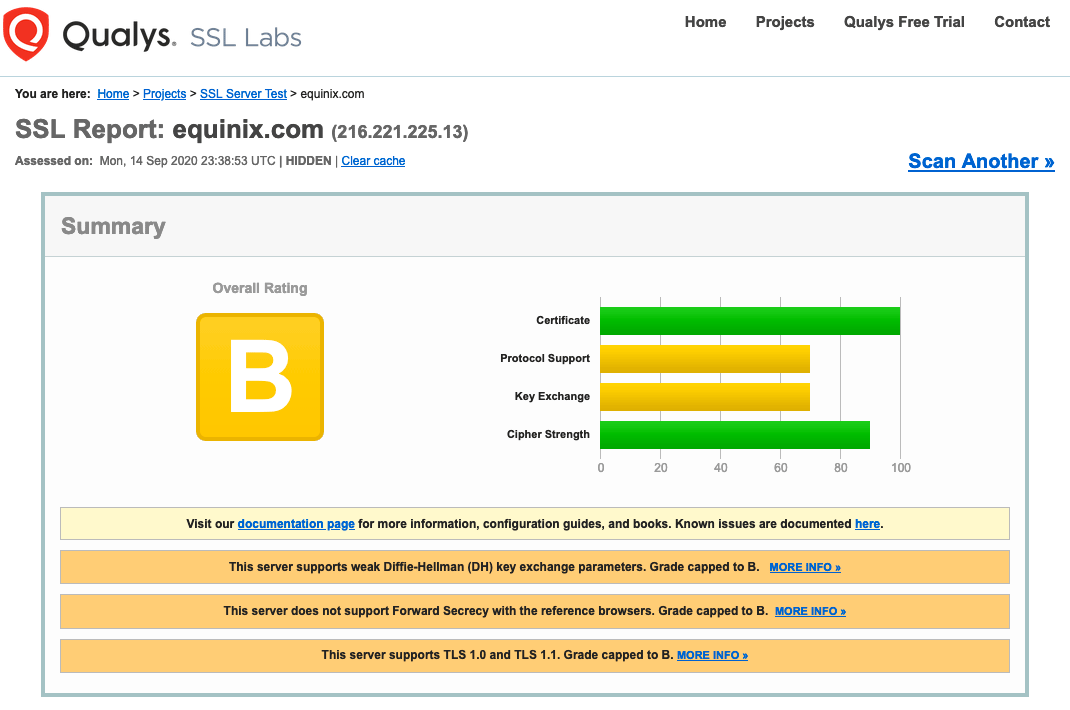Click the Overall Rating label

(x=260, y=288)
